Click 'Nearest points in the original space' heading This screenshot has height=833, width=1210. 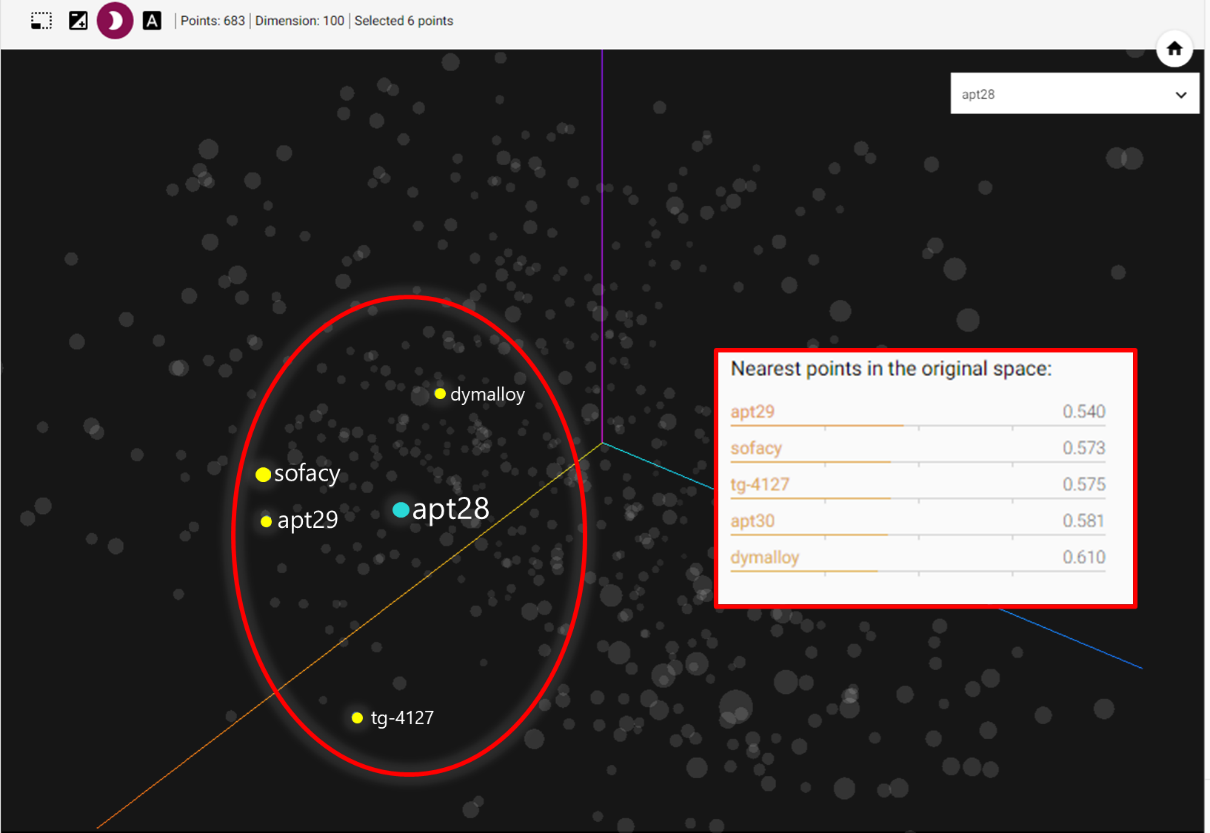[x=891, y=369]
